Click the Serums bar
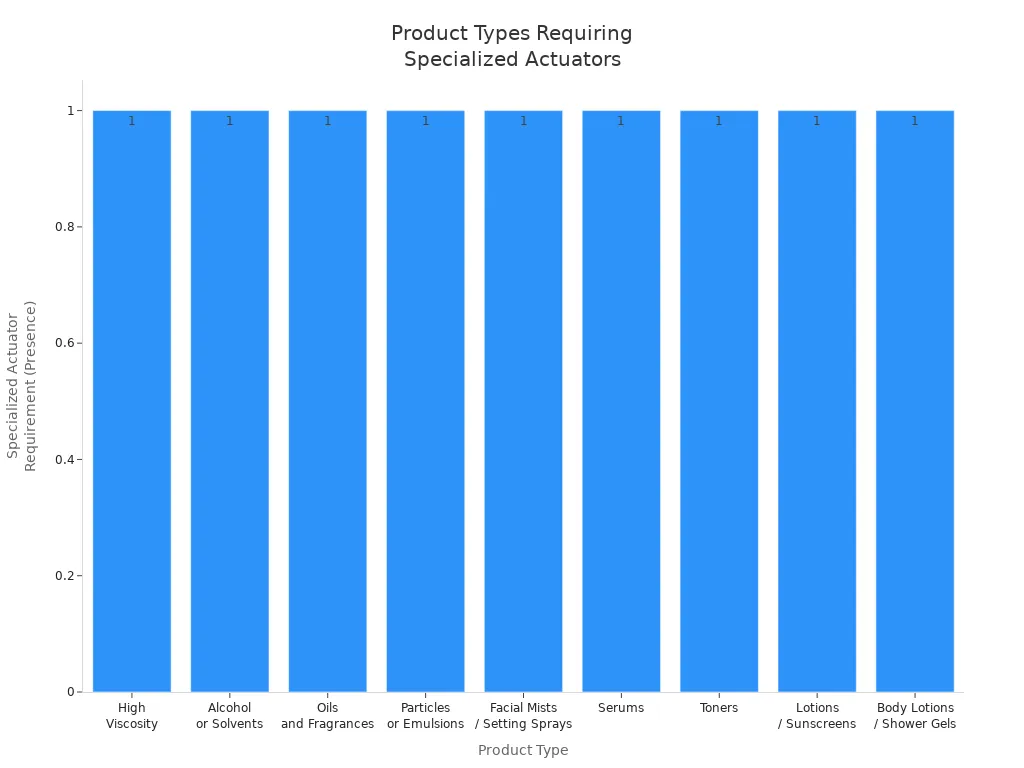Screen dimensions: 1024x768 pyautogui.click(x=621, y=400)
